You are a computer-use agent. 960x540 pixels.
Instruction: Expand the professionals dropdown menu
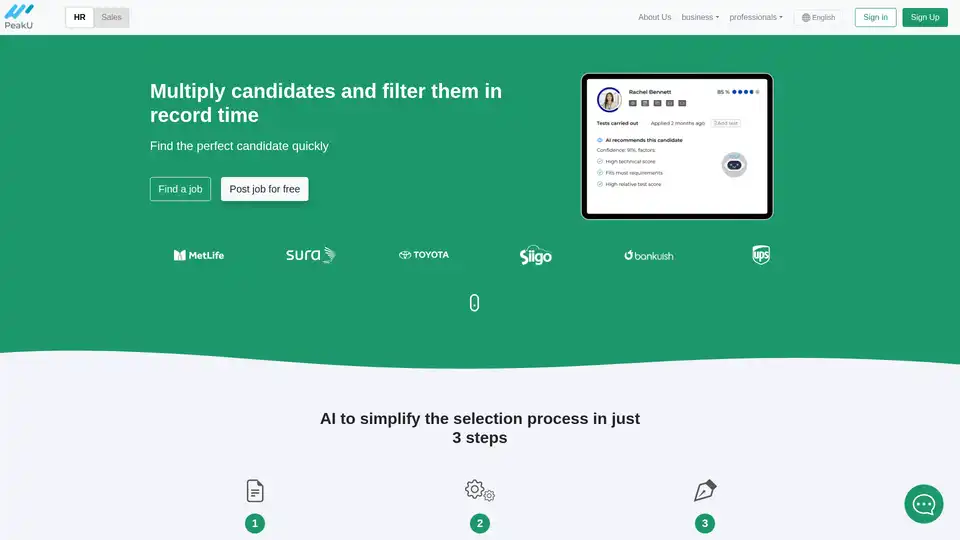click(x=756, y=17)
